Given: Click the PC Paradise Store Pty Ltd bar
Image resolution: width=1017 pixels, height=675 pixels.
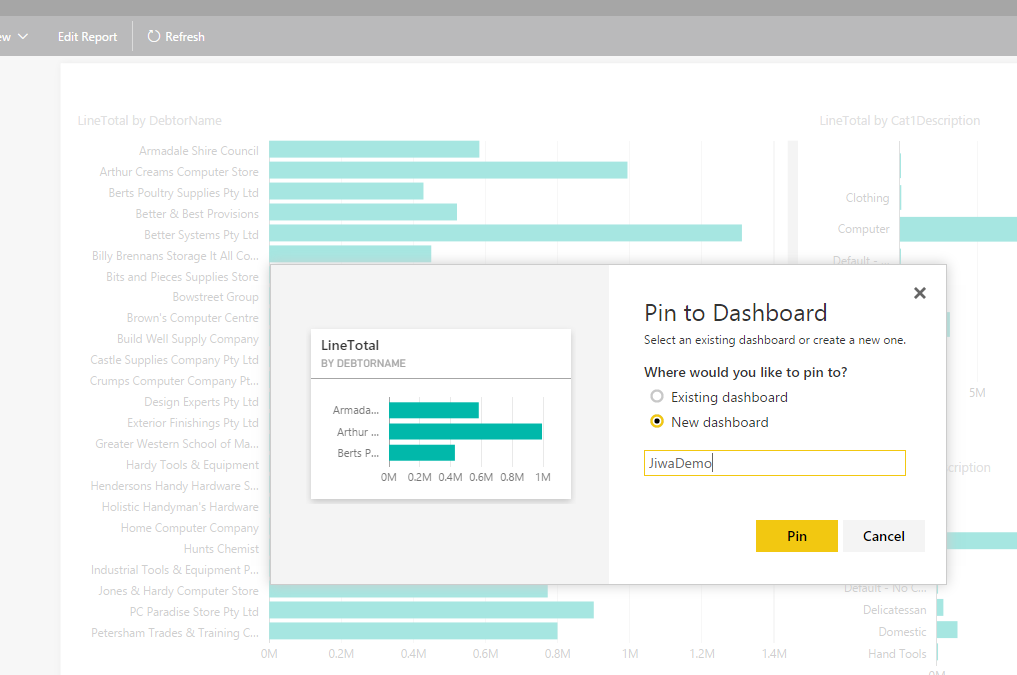Looking at the screenshot, I should click(431, 611).
